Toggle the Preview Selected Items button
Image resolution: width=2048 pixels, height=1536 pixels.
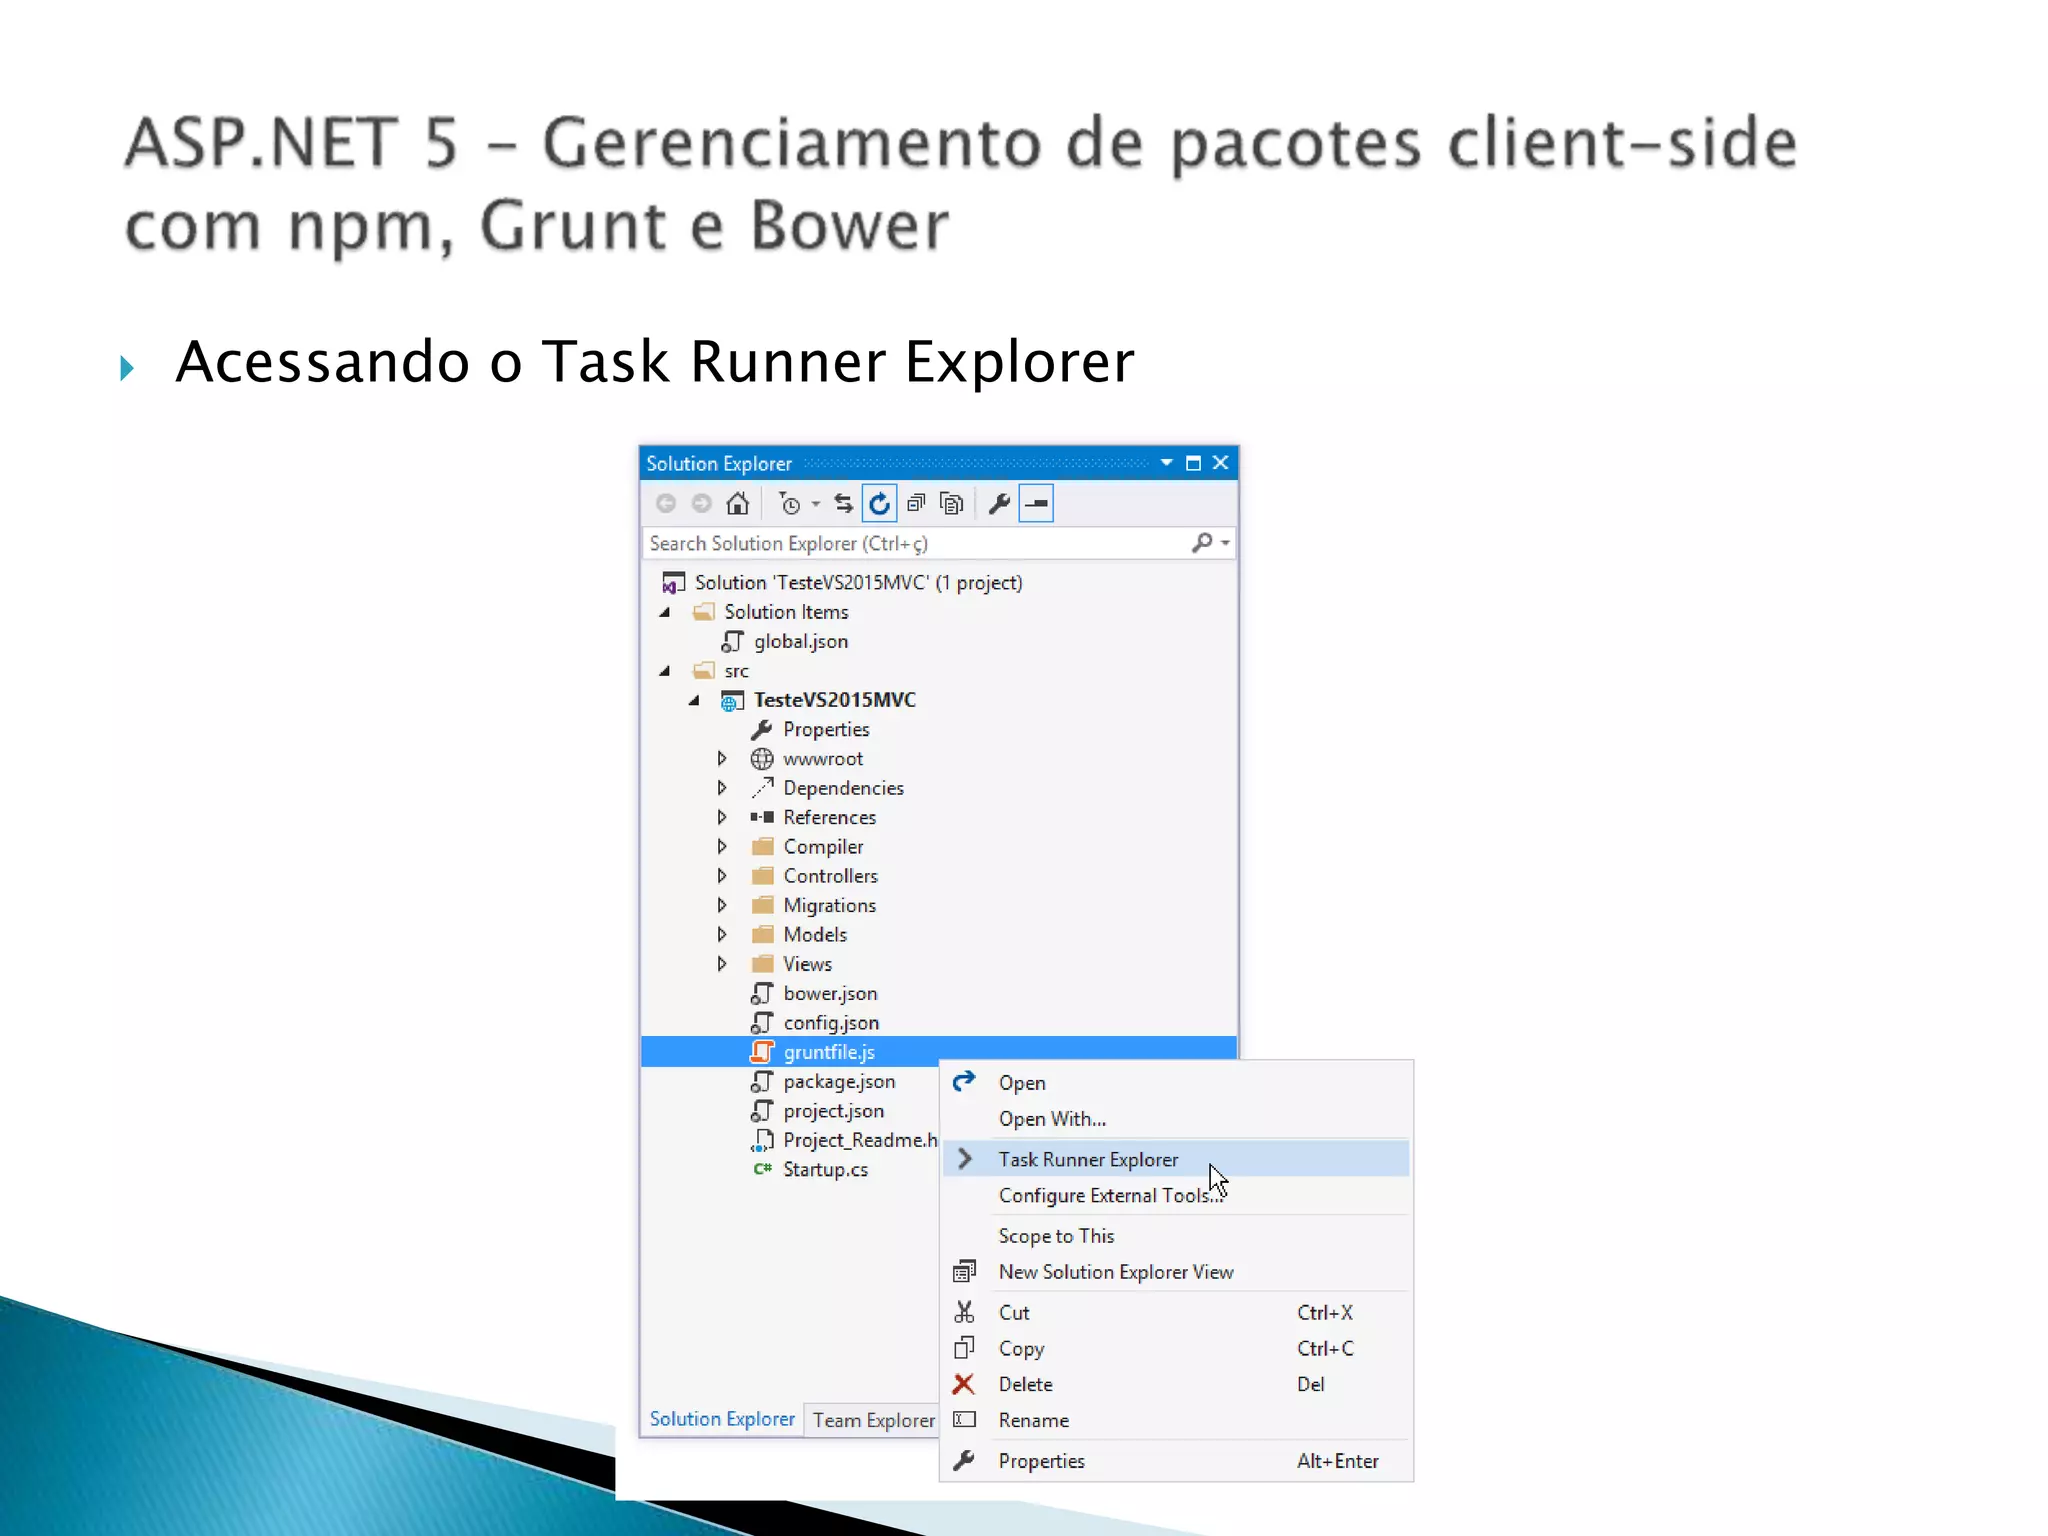tap(1037, 504)
